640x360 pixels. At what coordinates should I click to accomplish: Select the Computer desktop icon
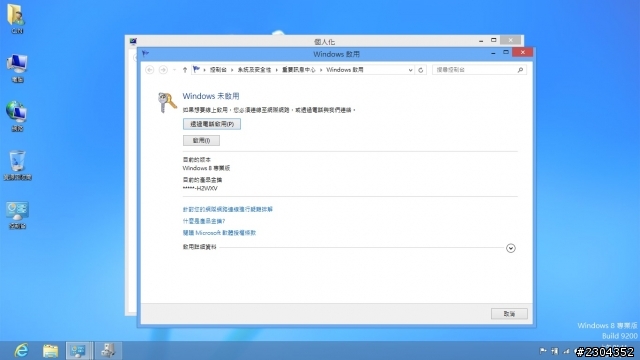click(x=17, y=69)
